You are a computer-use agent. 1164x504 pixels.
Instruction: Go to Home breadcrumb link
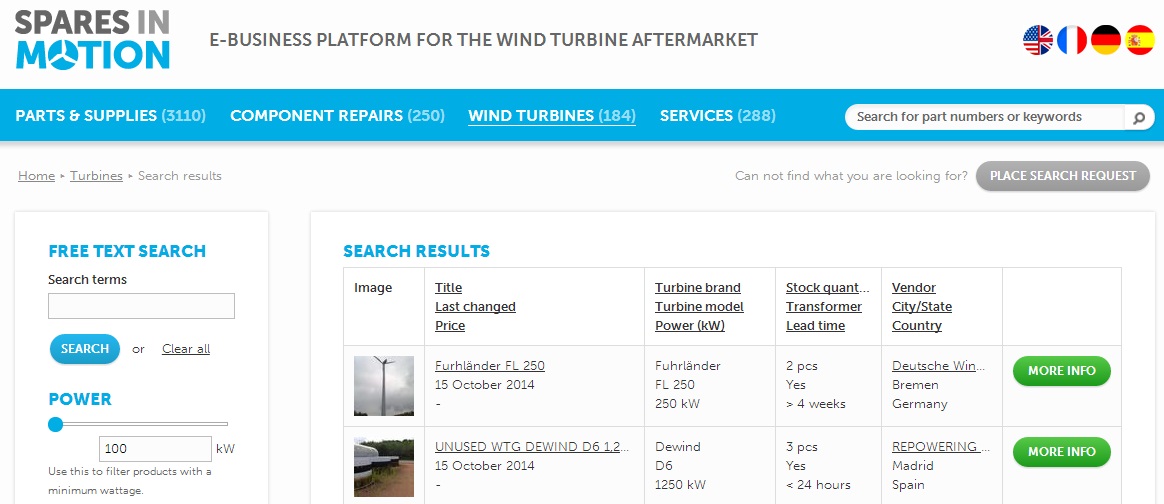click(36, 176)
